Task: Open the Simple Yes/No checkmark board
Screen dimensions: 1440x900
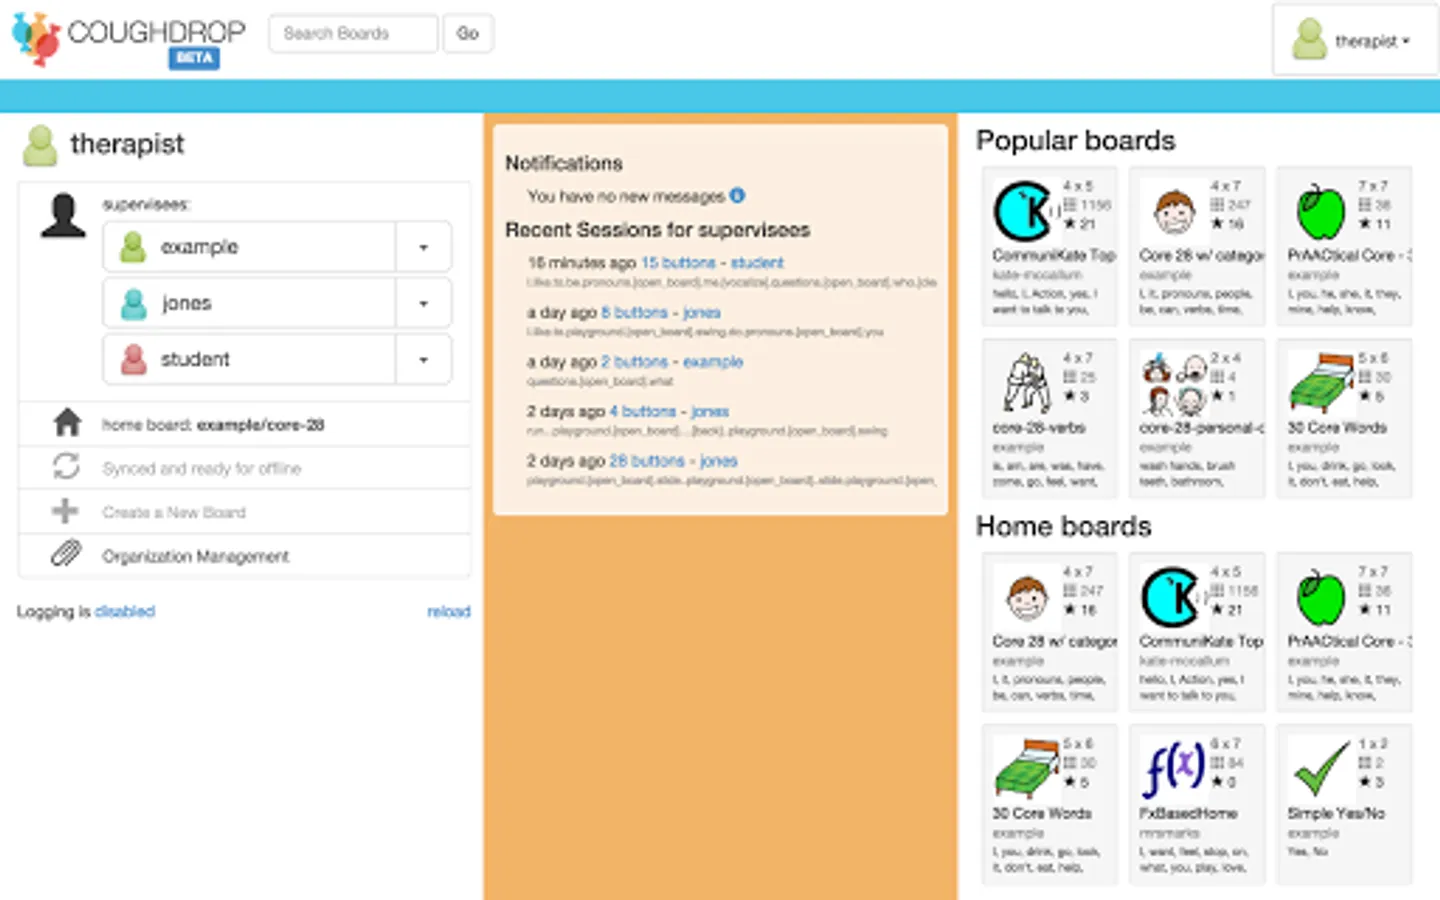Action: click(1345, 804)
